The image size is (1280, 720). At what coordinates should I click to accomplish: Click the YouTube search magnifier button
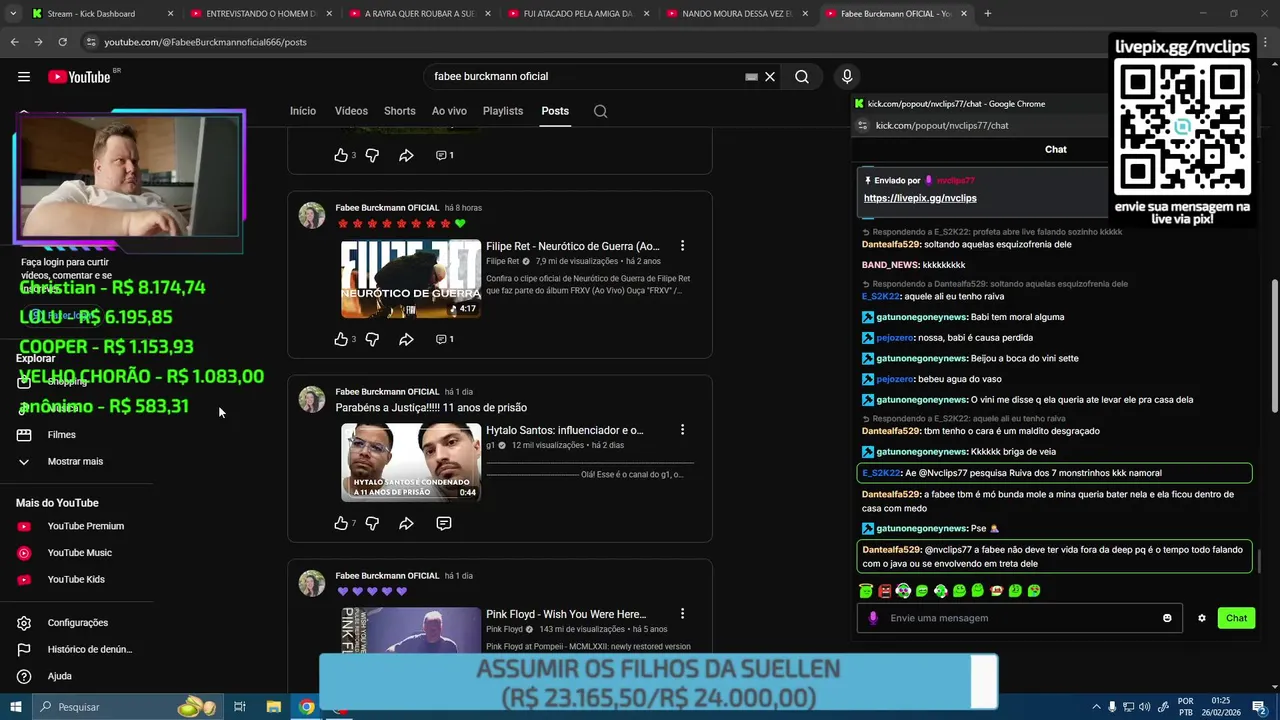[x=802, y=77]
